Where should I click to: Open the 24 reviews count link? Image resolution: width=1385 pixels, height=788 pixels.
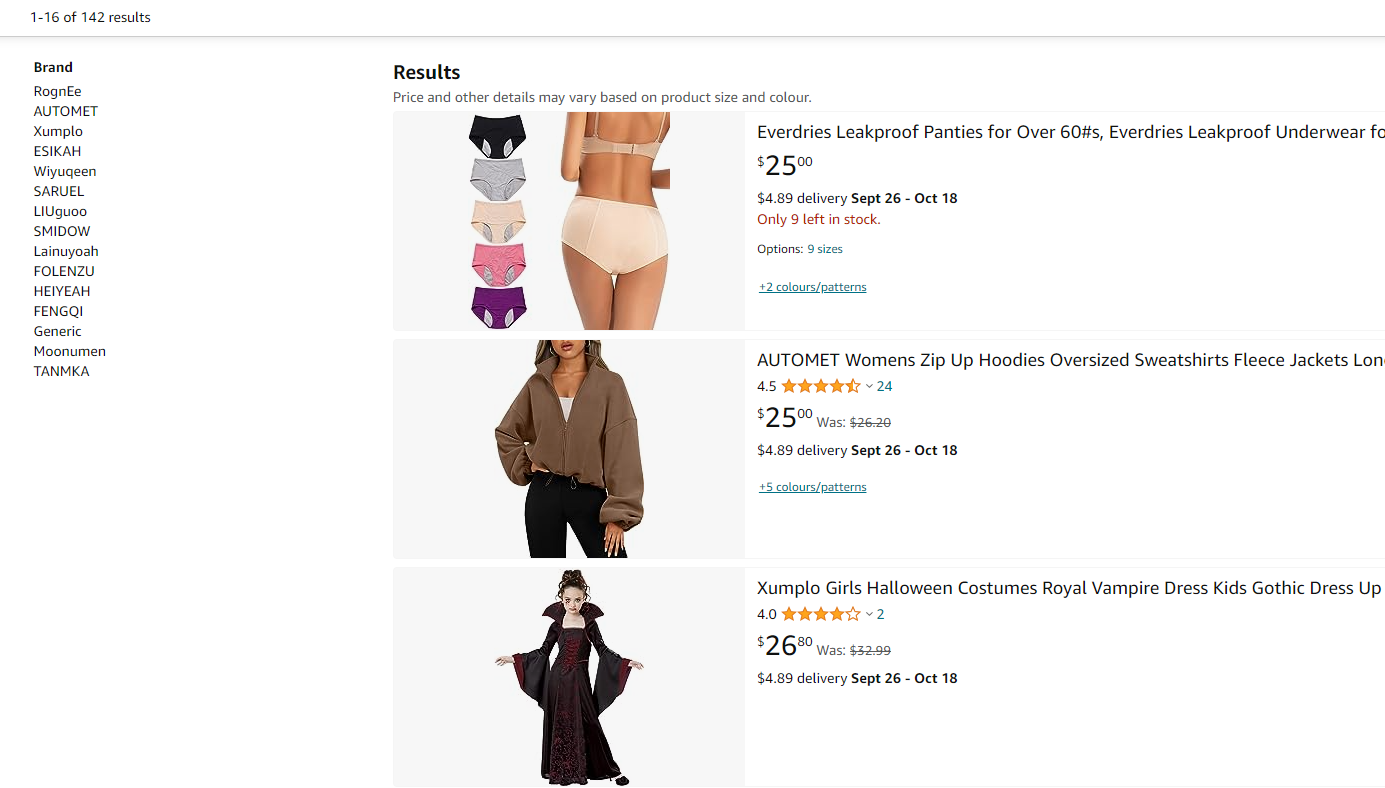click(884, 386)
